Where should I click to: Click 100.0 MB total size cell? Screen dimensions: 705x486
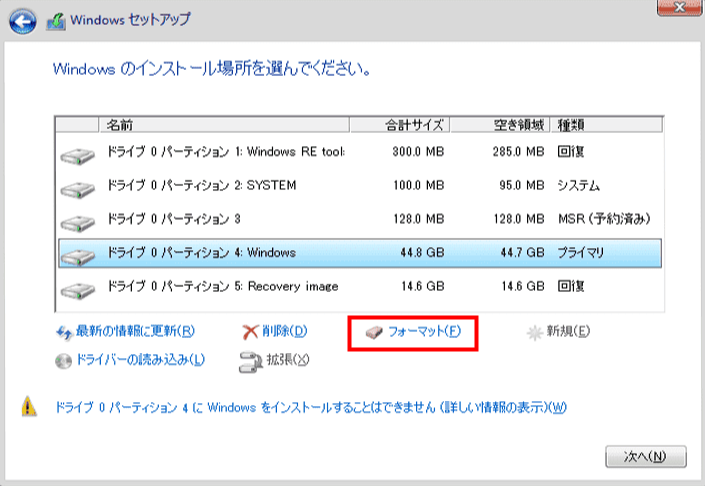pyautogui.click(x=419, y=186)
